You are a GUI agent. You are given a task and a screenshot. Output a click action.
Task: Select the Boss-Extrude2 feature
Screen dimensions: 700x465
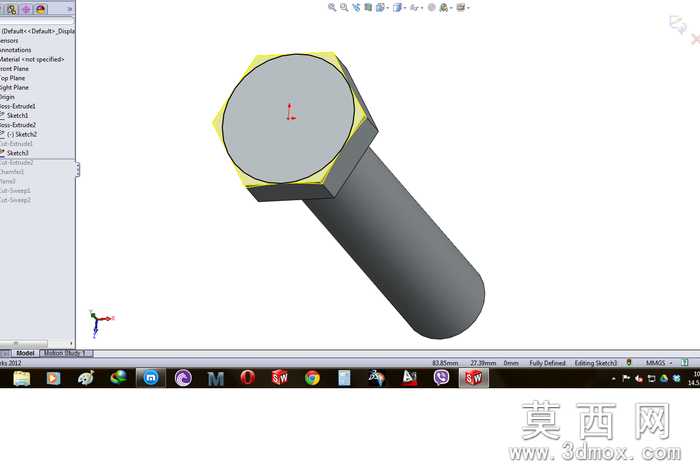pos(18,125)
